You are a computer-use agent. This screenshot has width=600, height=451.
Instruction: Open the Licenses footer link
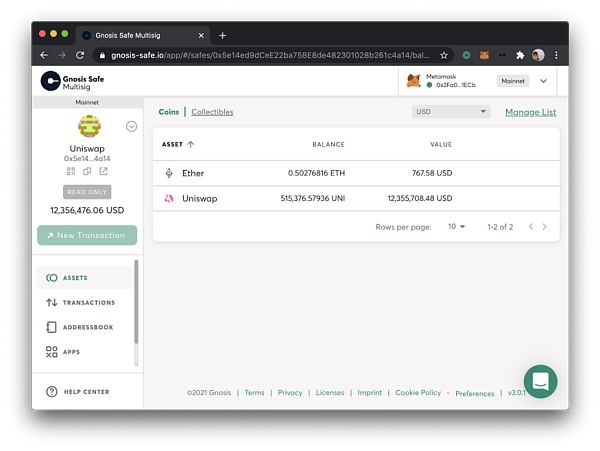(x=330, y=393)
